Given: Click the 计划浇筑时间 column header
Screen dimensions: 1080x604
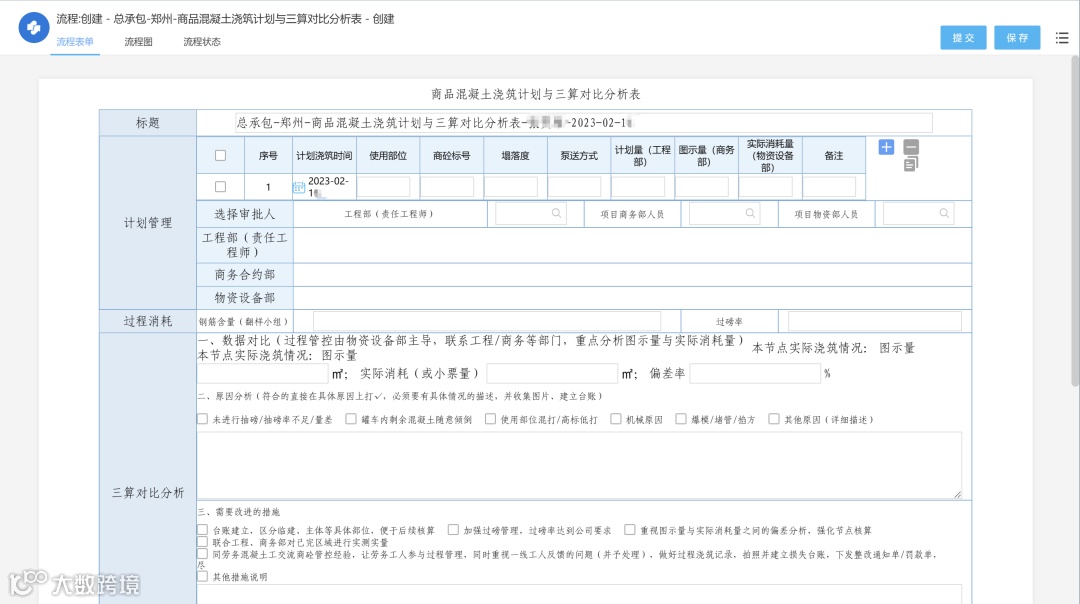Looking at the screenshot, I should (x=324, y=156).
